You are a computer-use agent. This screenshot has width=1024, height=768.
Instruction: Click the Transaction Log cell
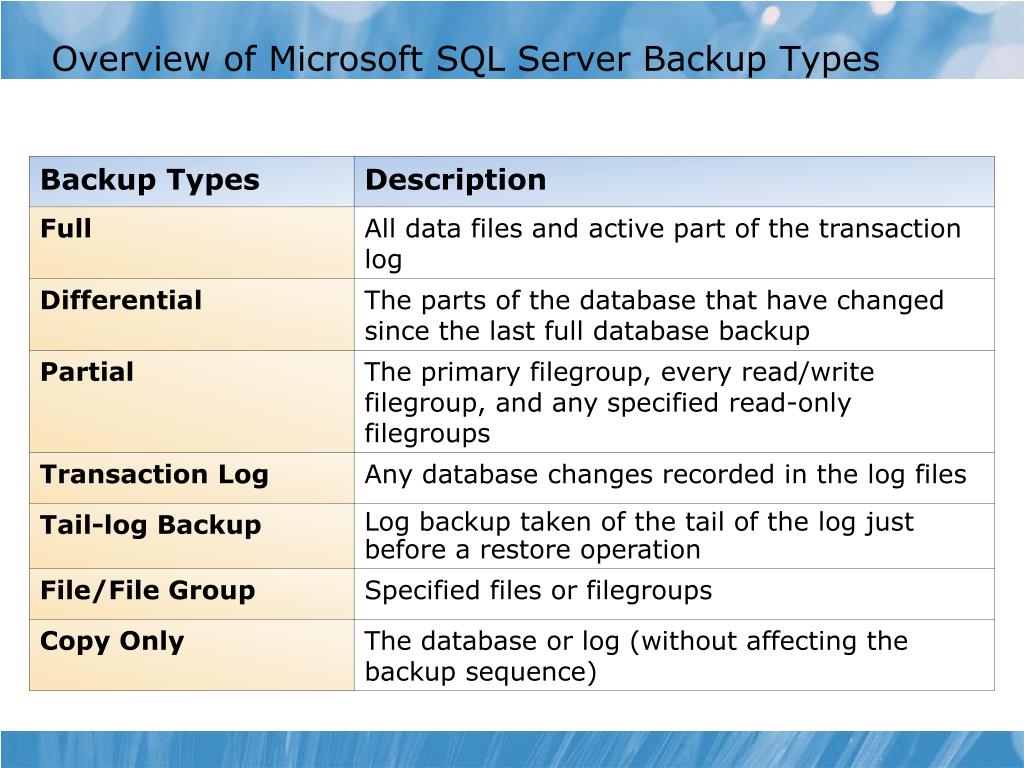[x=192, y=477]
